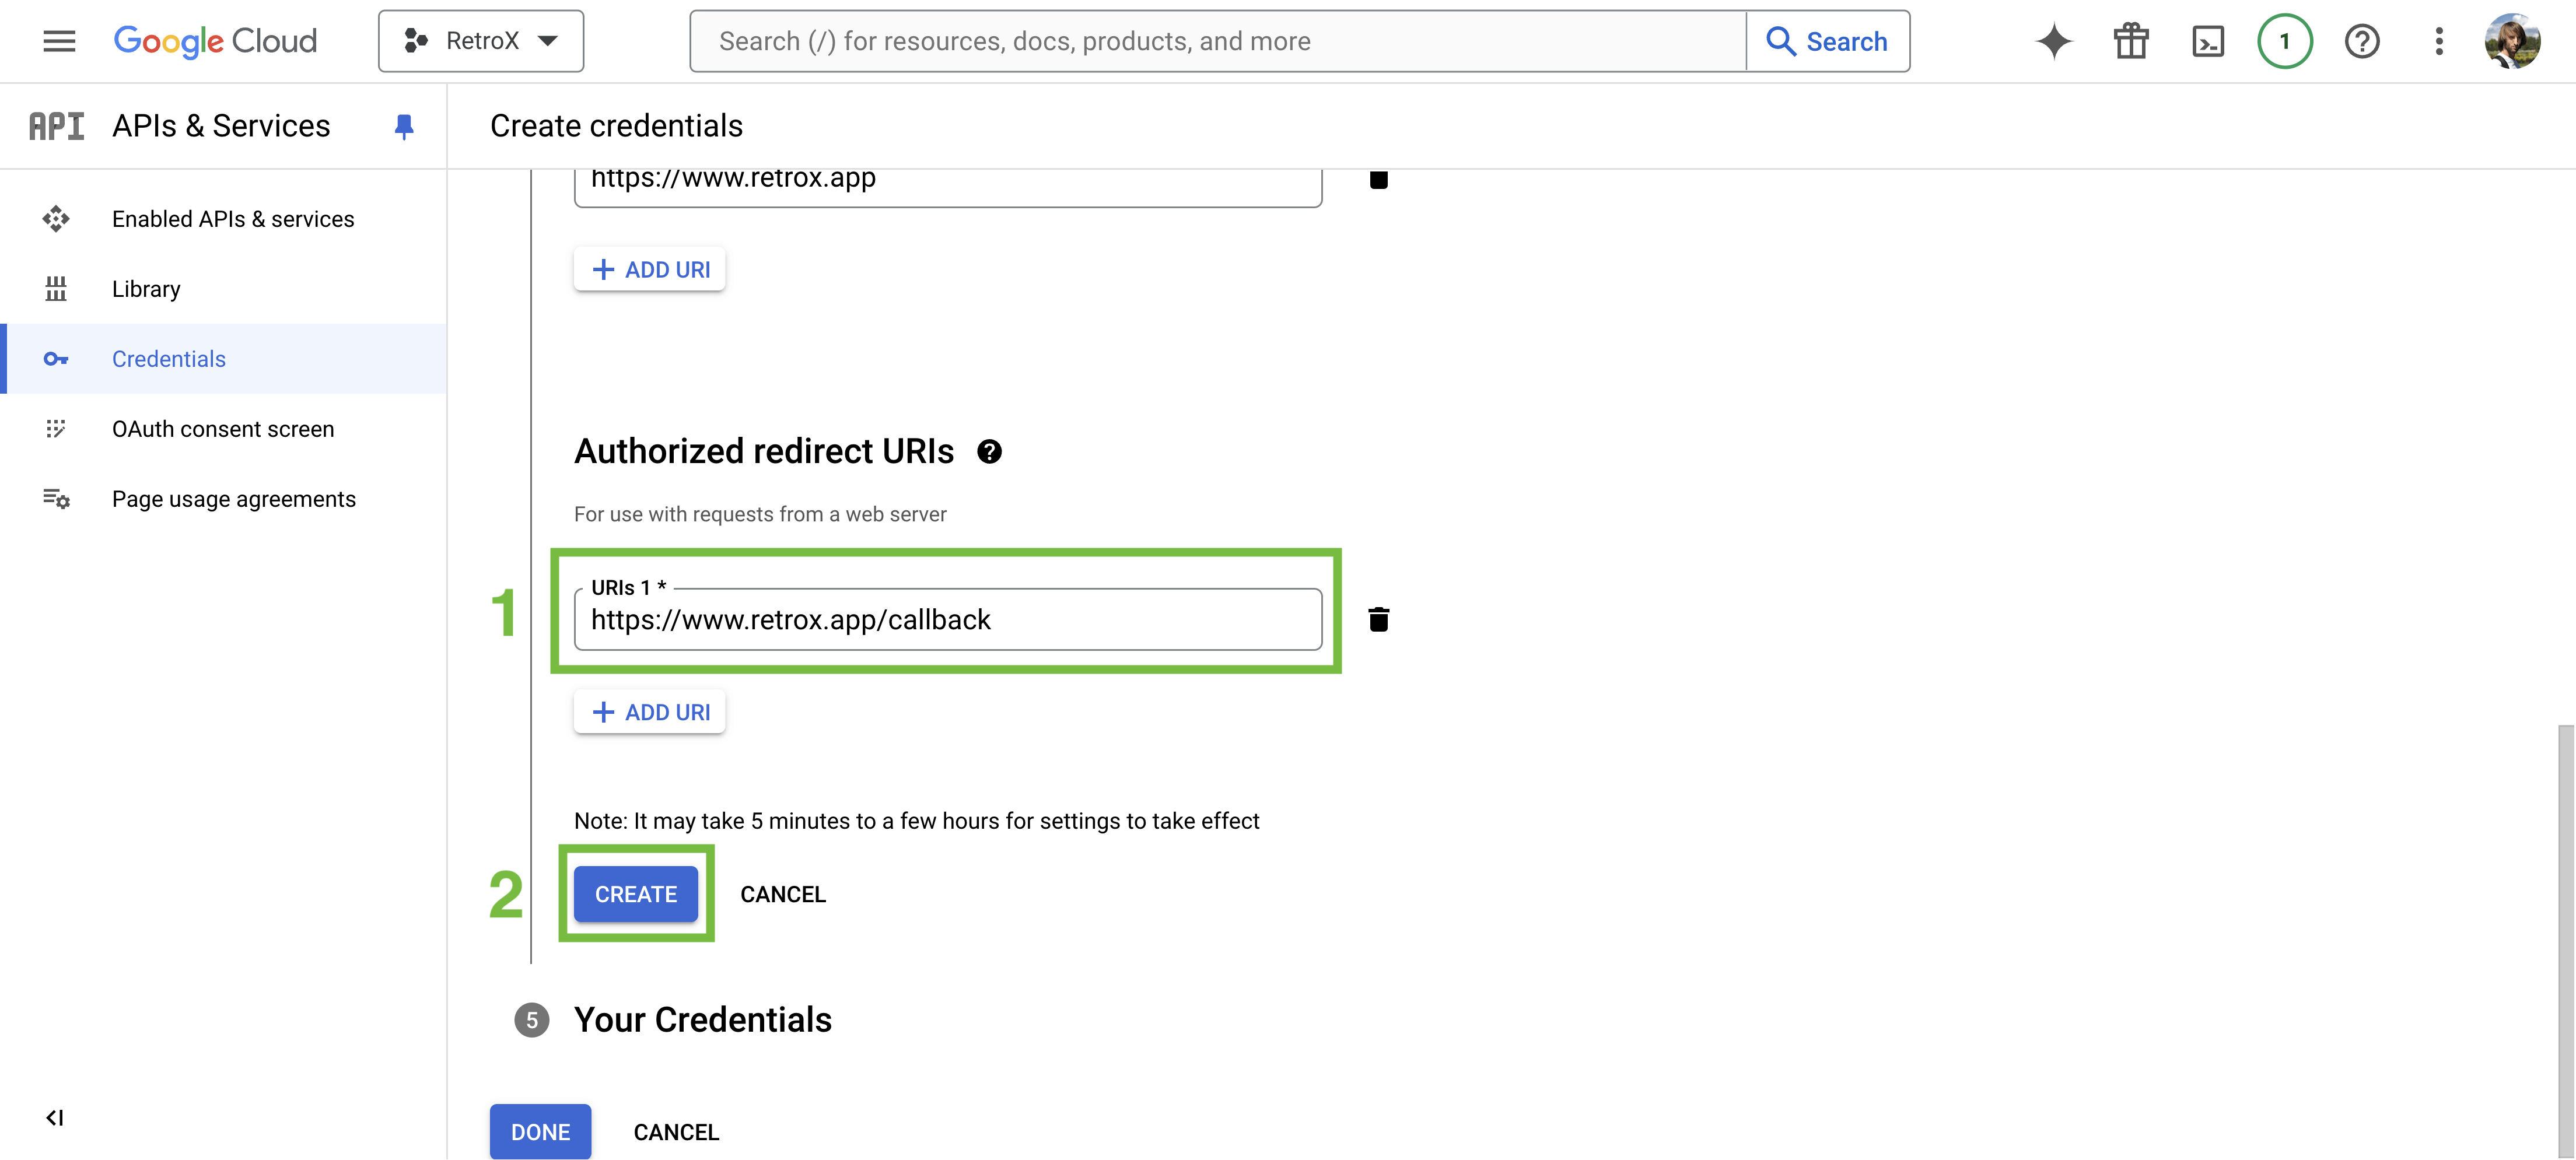Click the blue CREATE button

[x=636, y=894]
